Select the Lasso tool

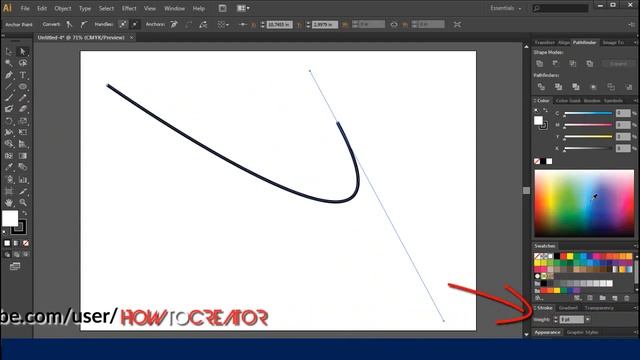tap(23, 63)
